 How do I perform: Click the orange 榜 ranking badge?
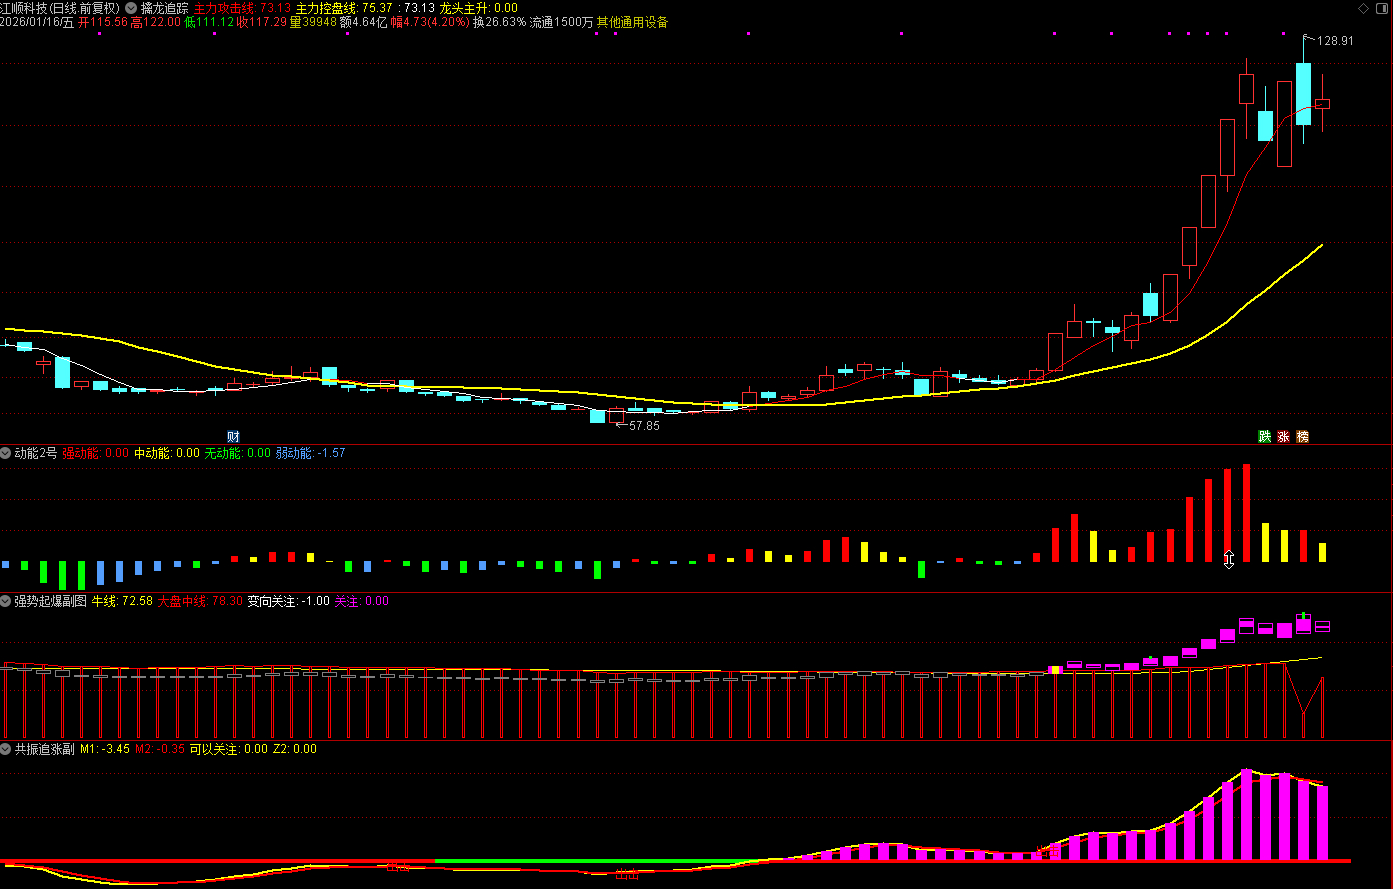tap(1302, 436)
